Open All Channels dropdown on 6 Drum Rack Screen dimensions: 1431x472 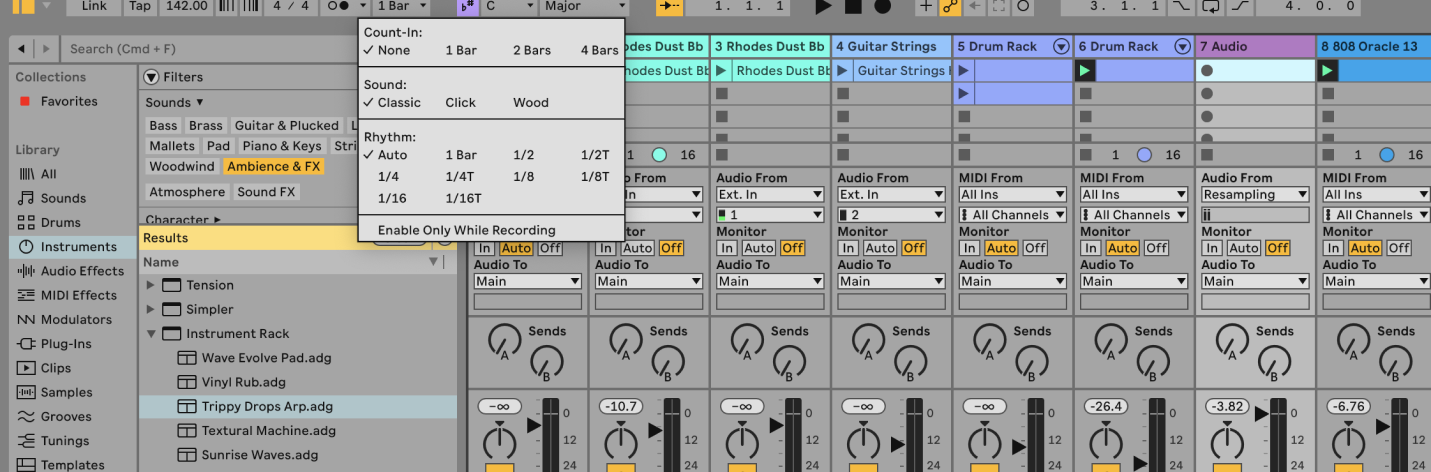(1134, 215)
